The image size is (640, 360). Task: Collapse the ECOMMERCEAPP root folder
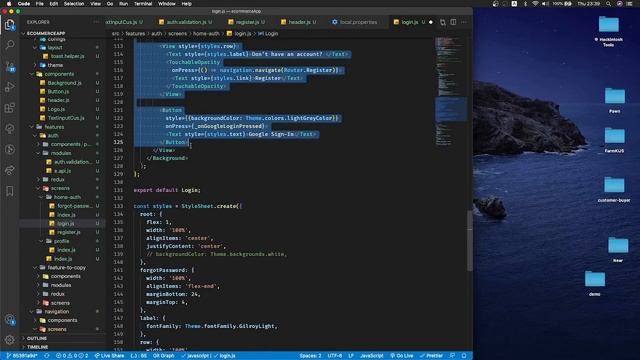(45, 33)
